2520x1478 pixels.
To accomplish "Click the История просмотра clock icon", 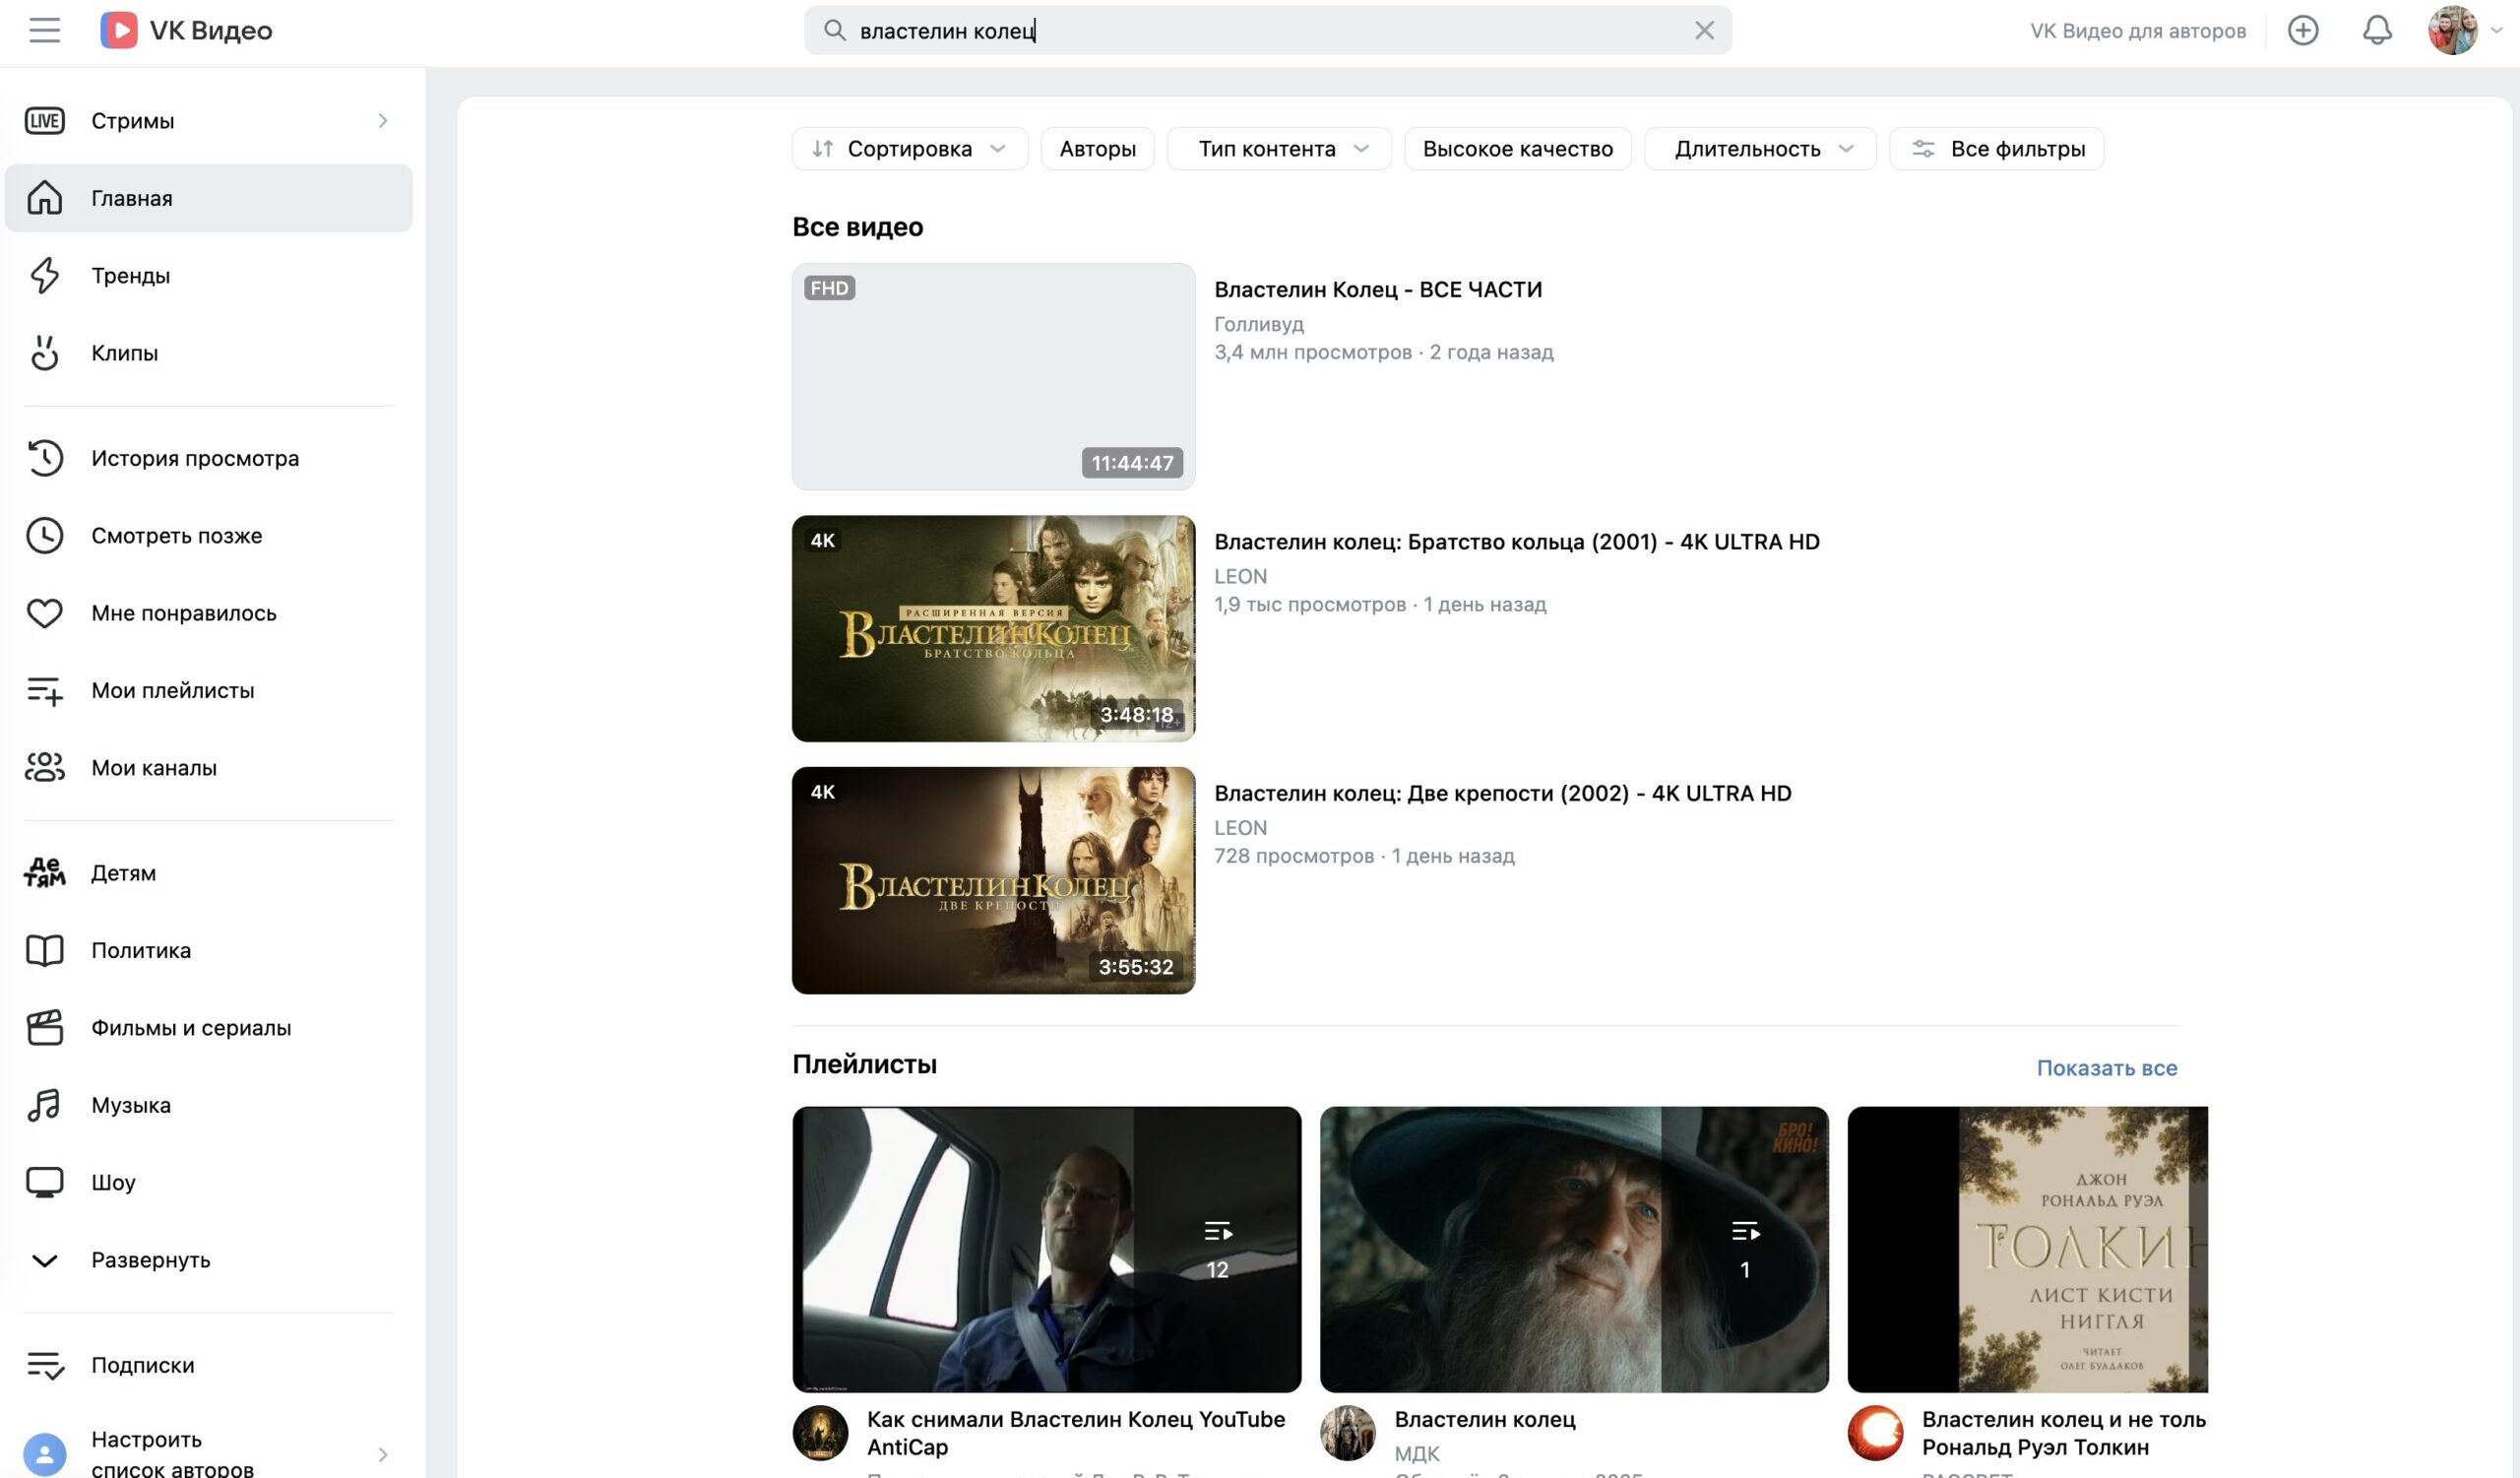I will (44, 458).
